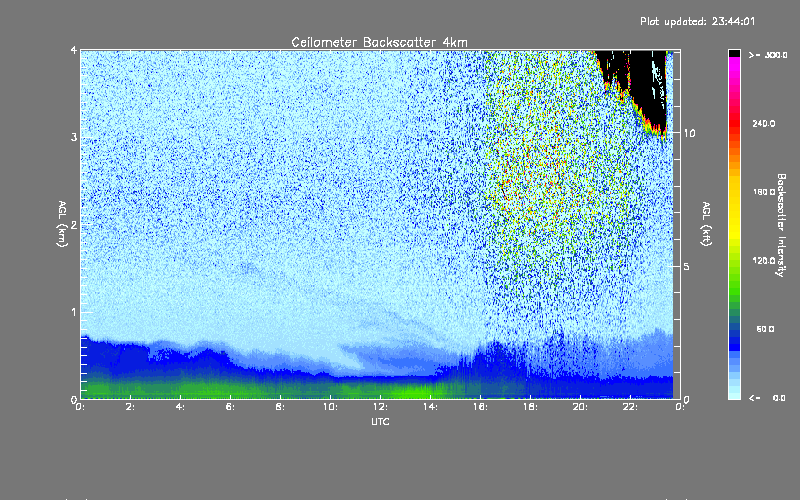Click the "AGL (kft)" axis label
This screenshot has height=500, width=800.
pyautogui.click(x=706, y=224)
